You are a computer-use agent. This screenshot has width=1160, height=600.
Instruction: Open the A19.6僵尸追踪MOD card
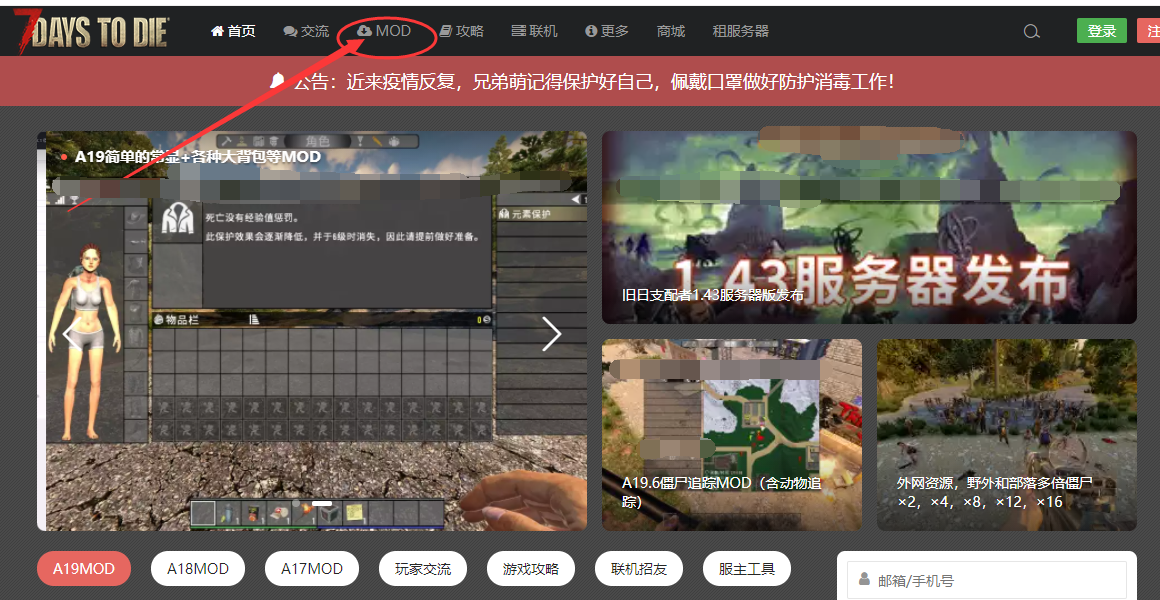[732, 434]
